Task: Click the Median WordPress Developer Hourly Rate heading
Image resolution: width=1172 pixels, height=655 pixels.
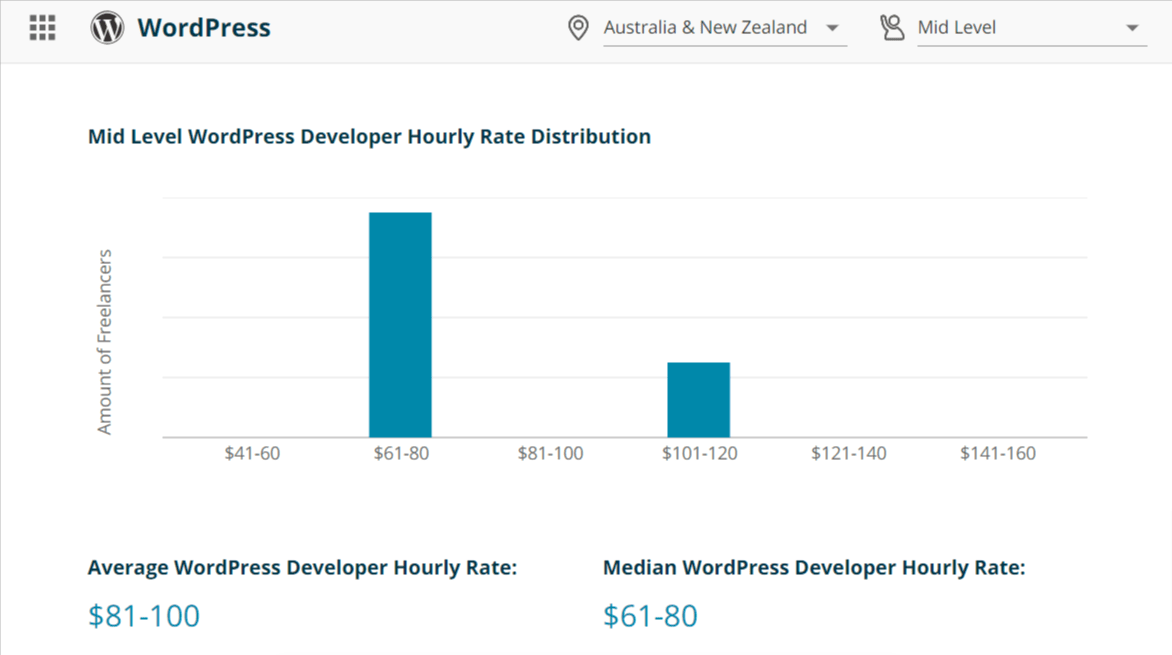Action: pos(813,567)
